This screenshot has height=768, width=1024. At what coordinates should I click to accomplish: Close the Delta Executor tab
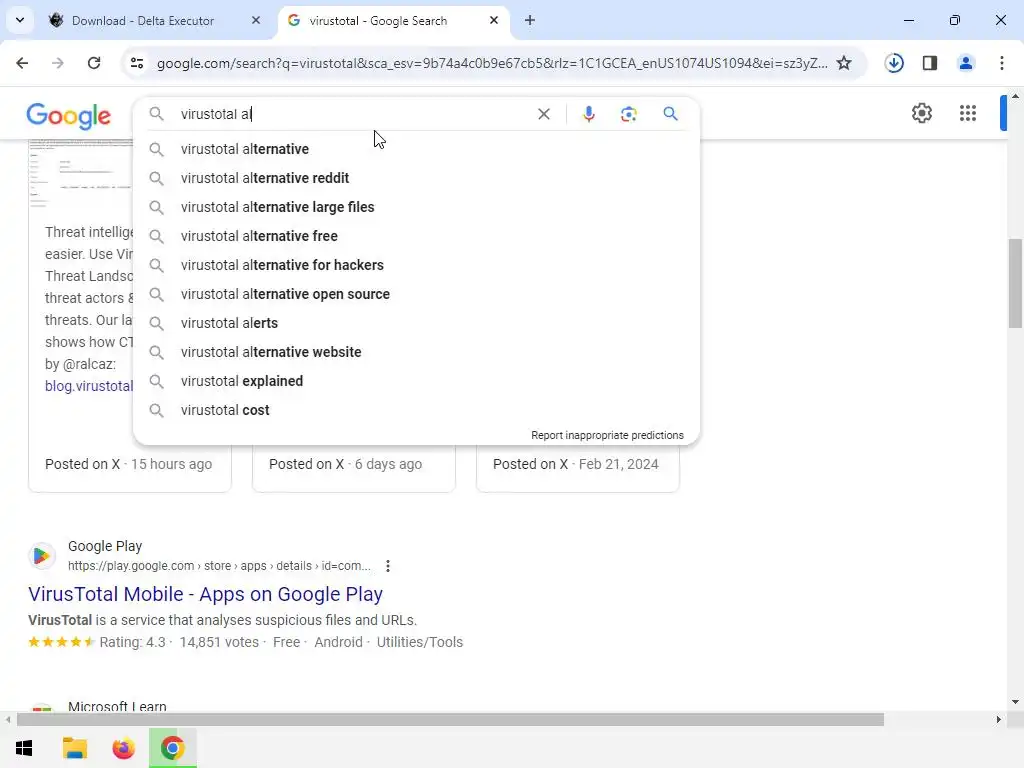(256, 20)
